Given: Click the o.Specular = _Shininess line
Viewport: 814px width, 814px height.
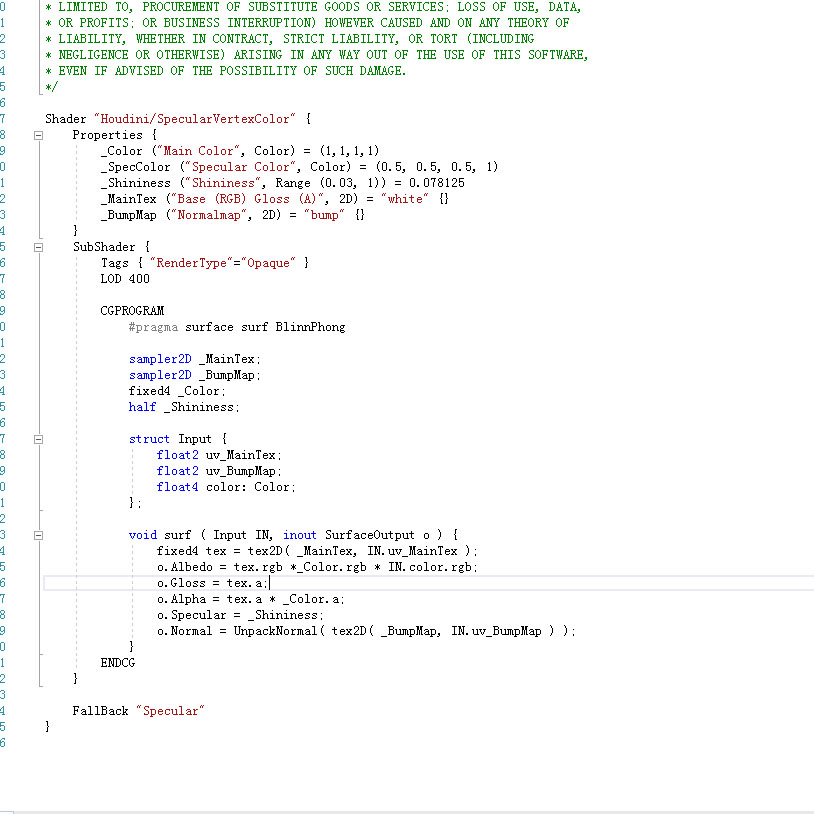Looking at the screenshot, I should pyautogui.click(x=240, y=616).
